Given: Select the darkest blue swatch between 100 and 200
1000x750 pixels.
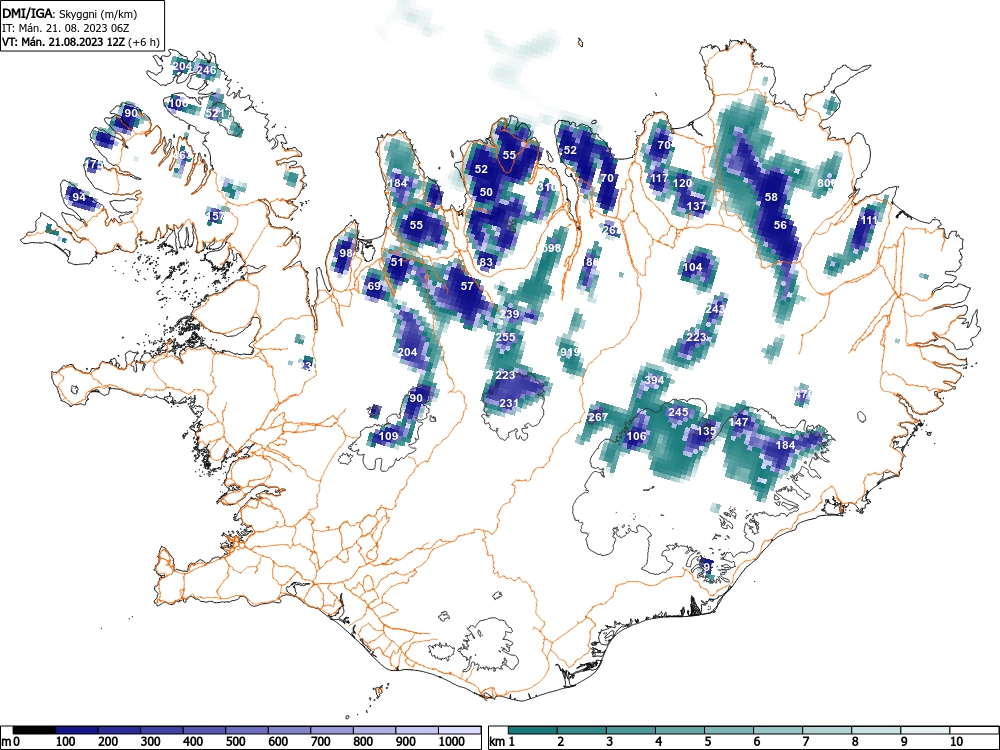Looking at the screenshot, I should click(77, 730).
